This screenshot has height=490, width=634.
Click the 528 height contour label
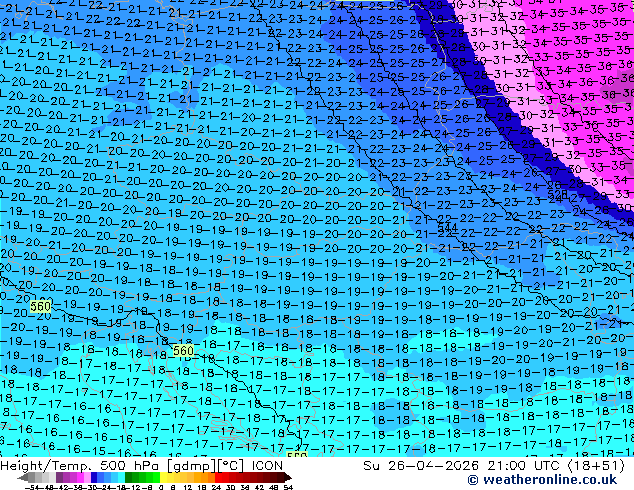coord(558,195)
